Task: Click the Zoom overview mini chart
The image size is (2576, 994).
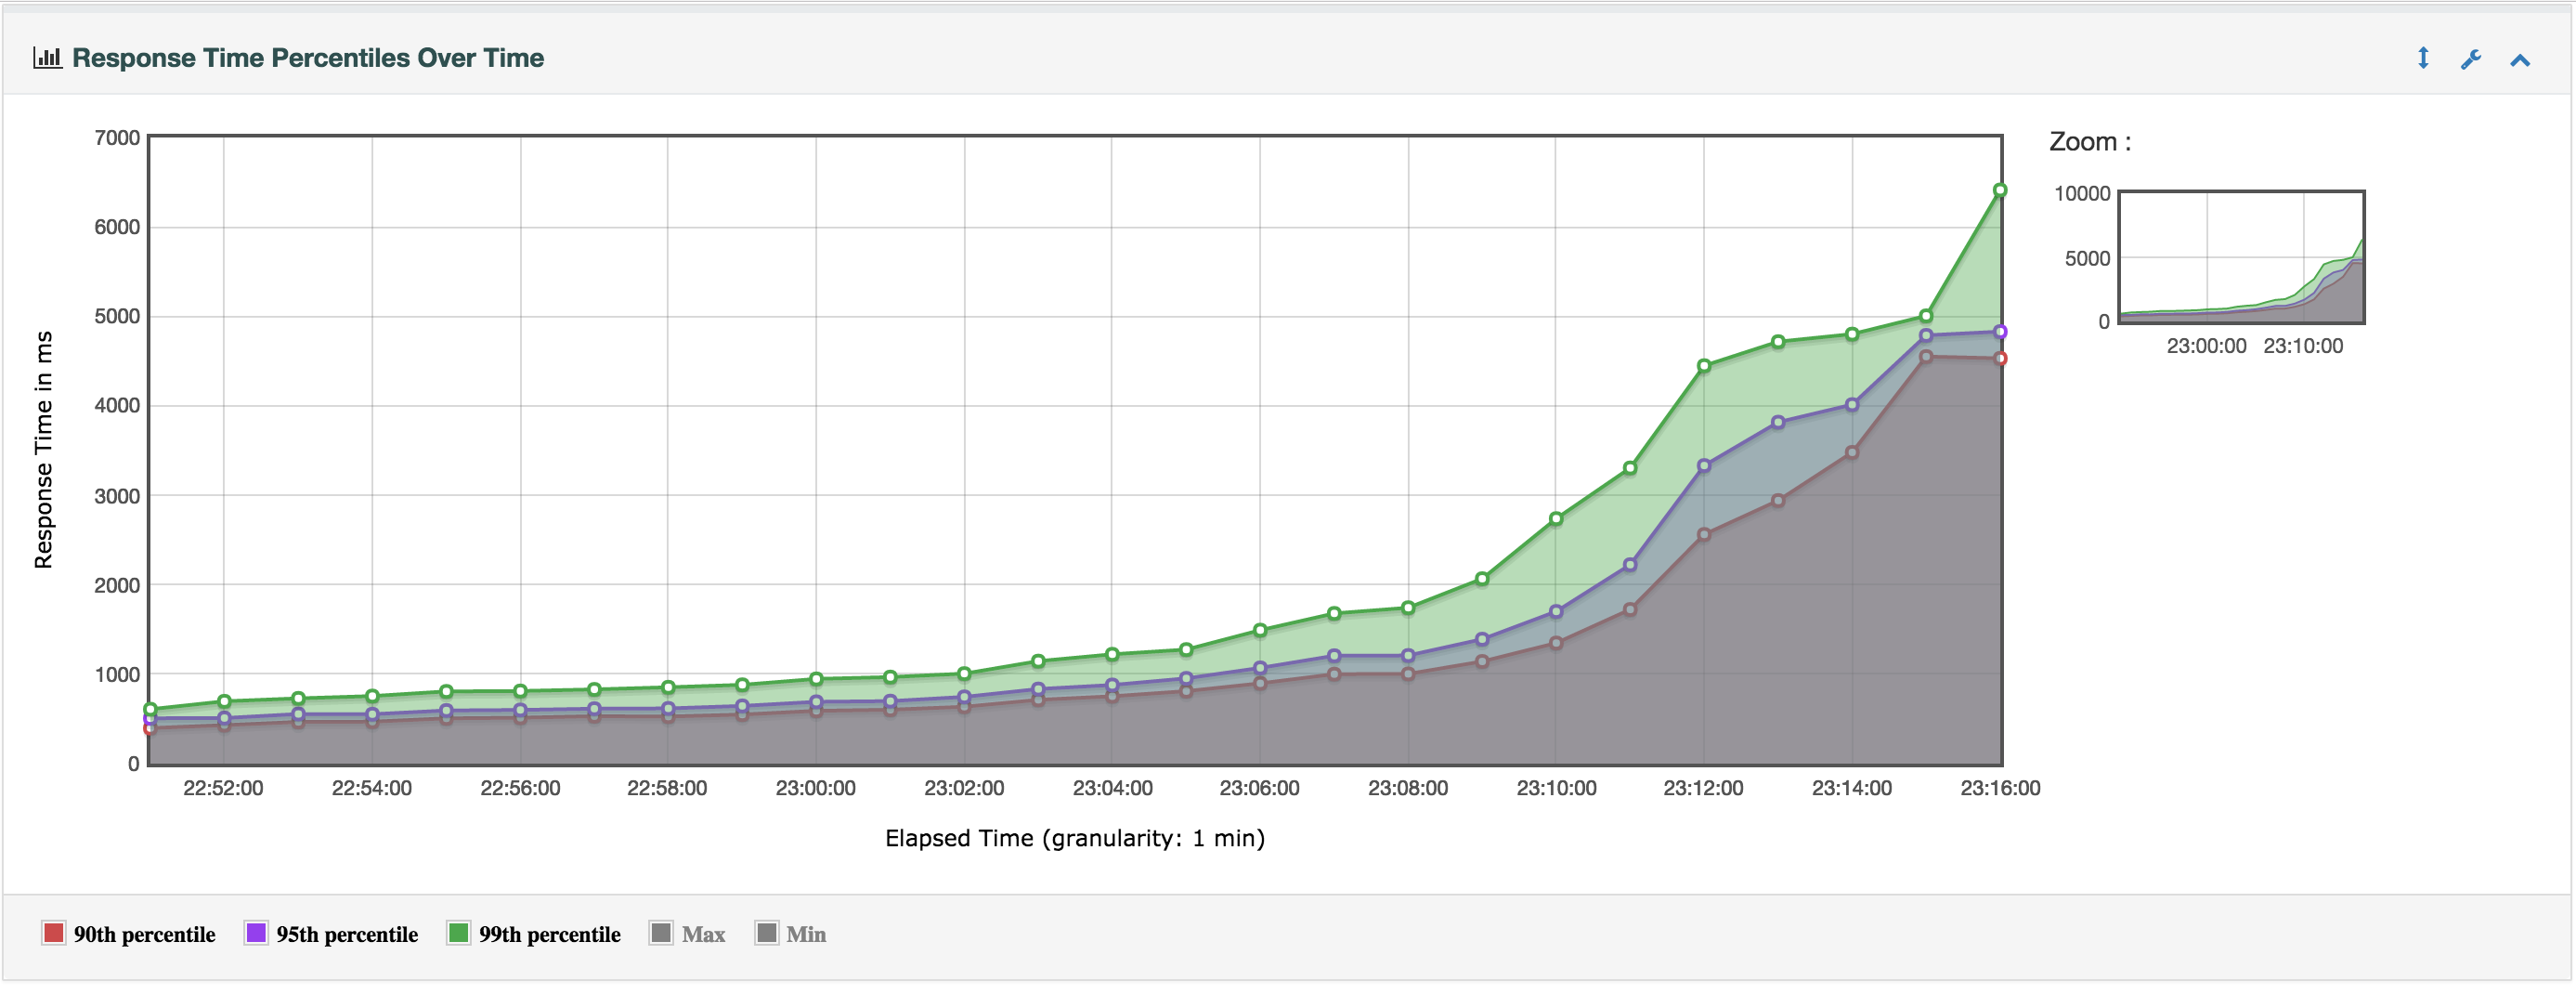Action: 2240,257
